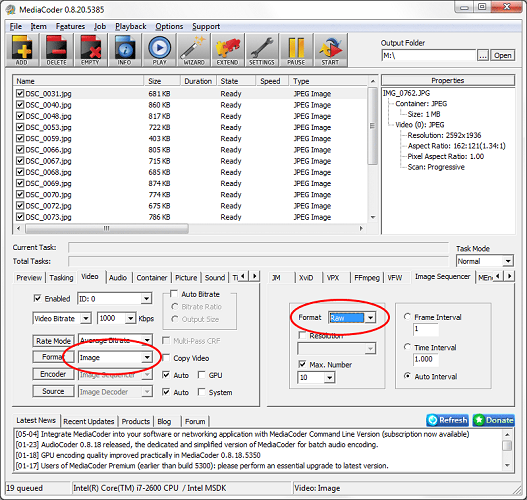Viewport: 527px width, 500px height.
Task: Open the INFO toolbar icon
Action: [125, 50]
